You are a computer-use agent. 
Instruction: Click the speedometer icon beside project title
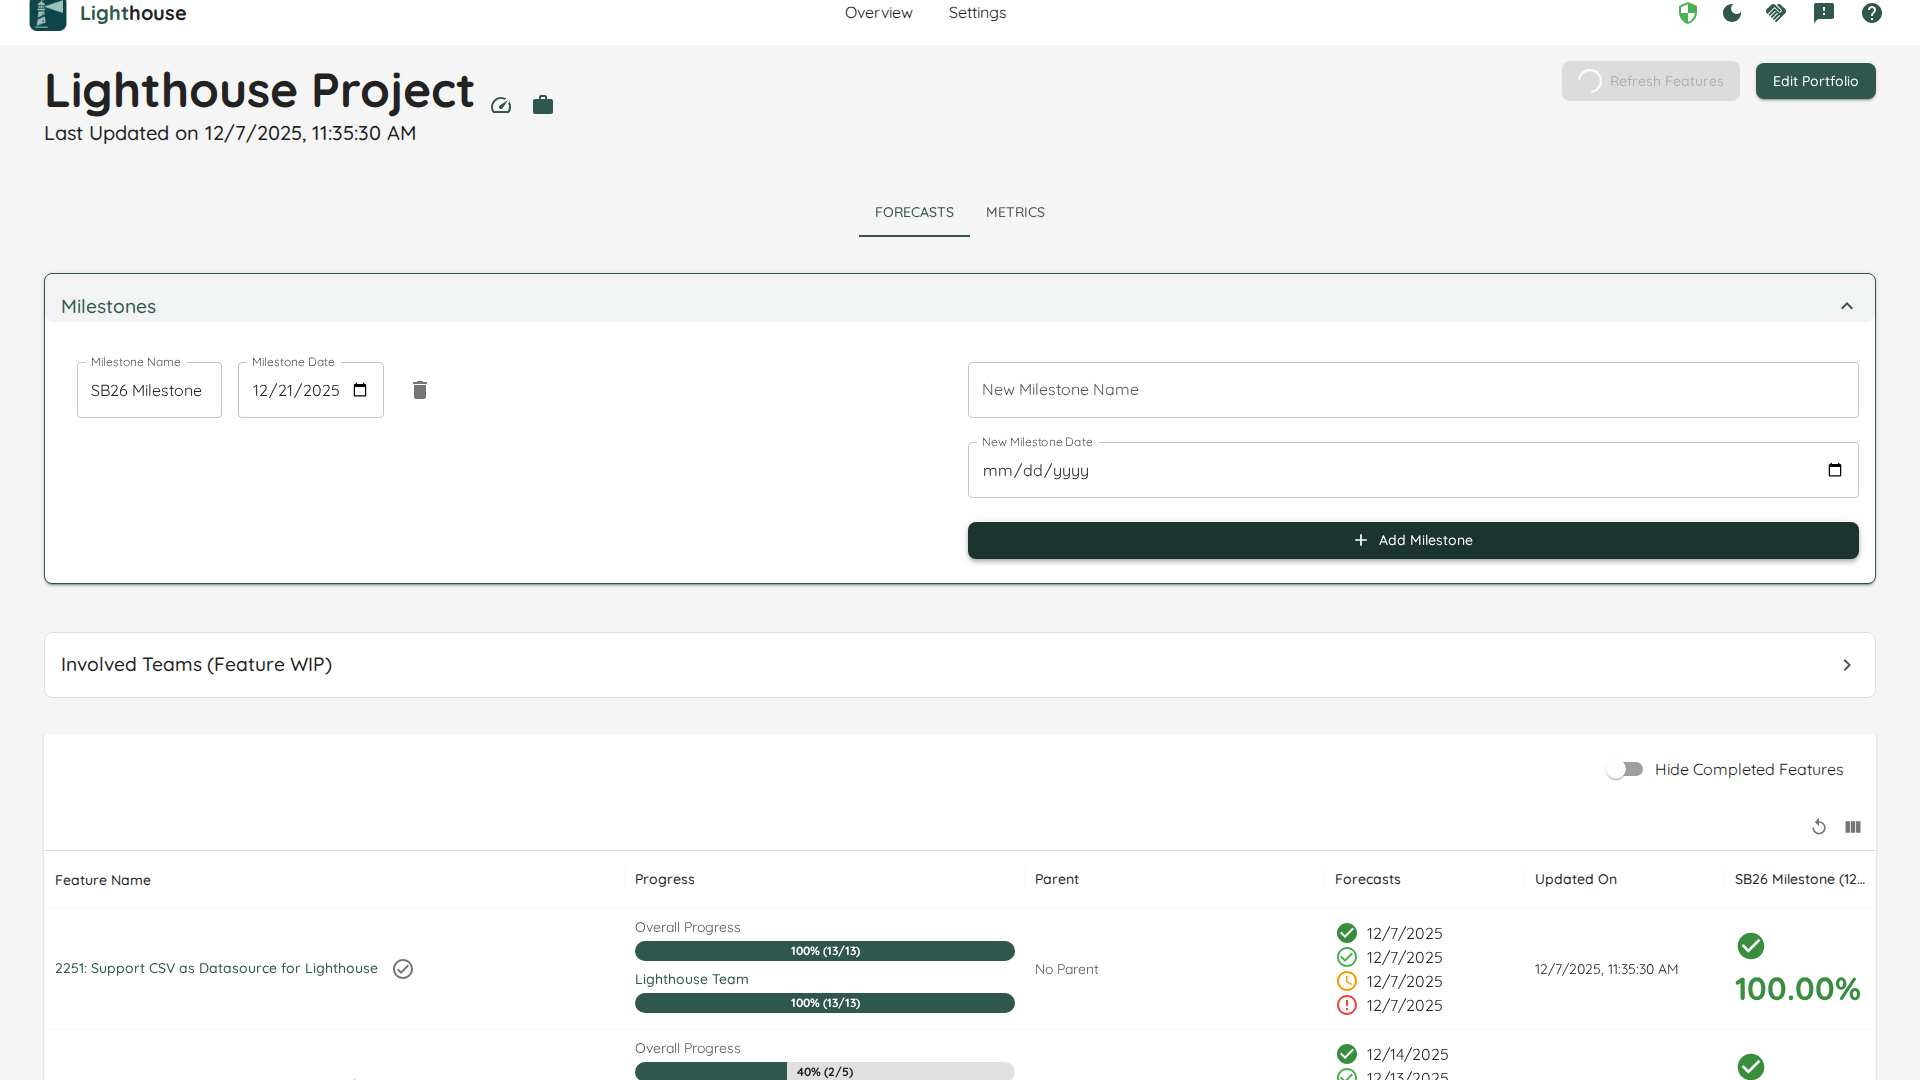tap(501, 105)
